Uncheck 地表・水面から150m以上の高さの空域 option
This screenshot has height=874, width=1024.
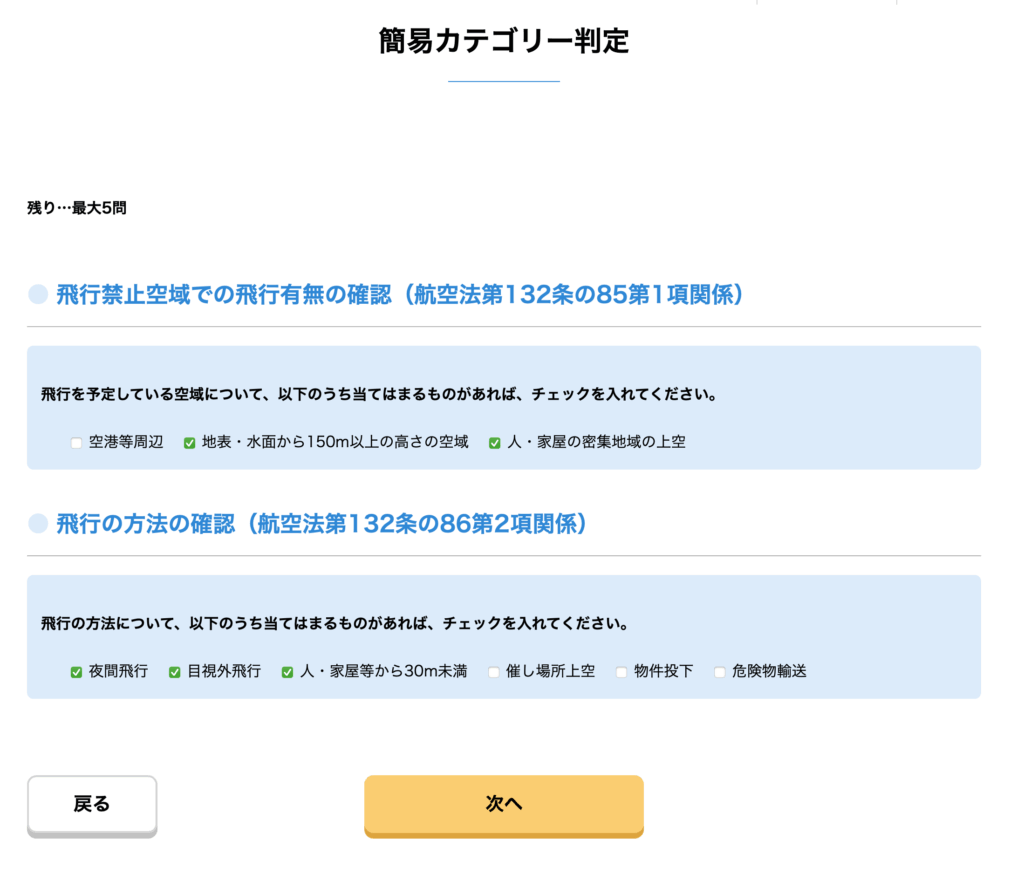click(x=189, y=443)
